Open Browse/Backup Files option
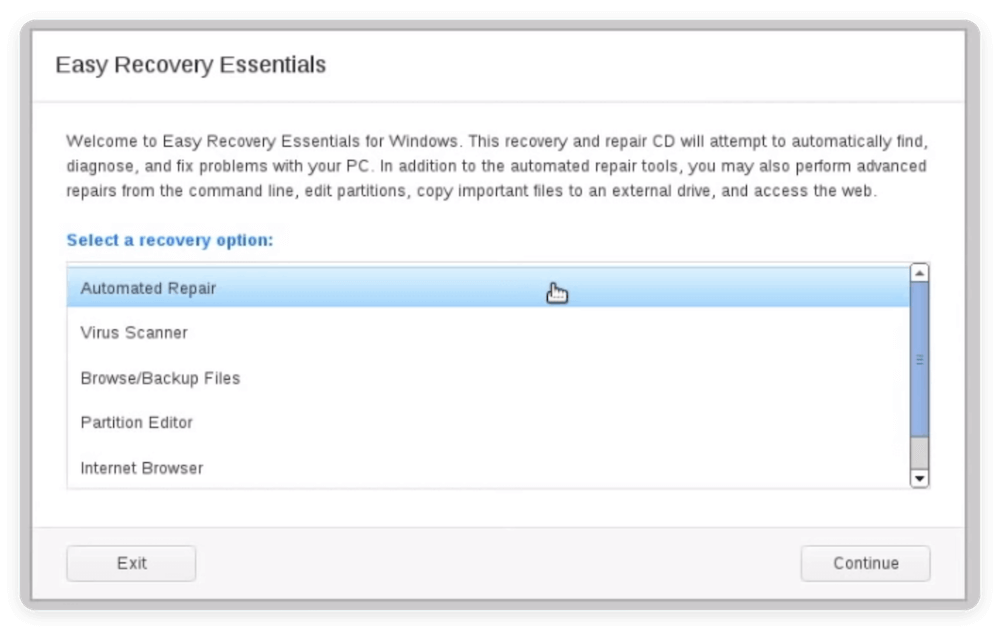Screen dimensions: 1000x630 click(x=160, y=378)
